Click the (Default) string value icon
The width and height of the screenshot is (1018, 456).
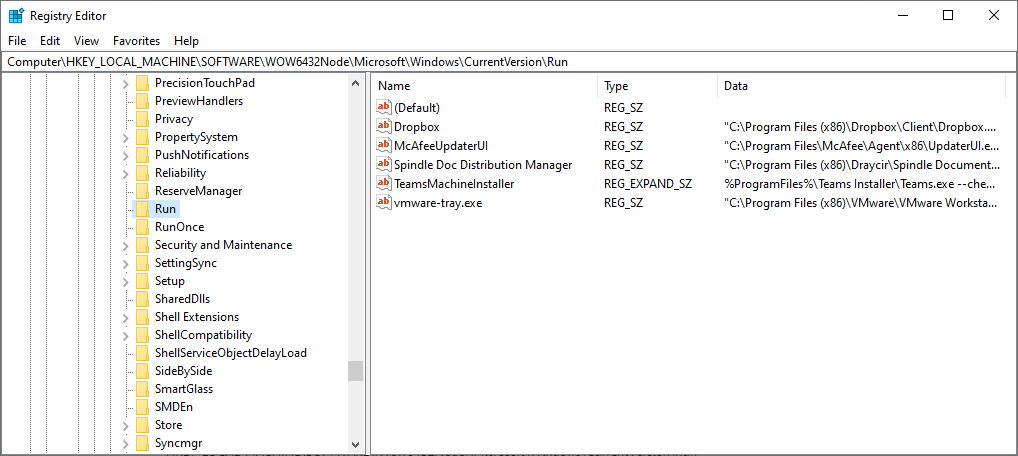point(384,107)
